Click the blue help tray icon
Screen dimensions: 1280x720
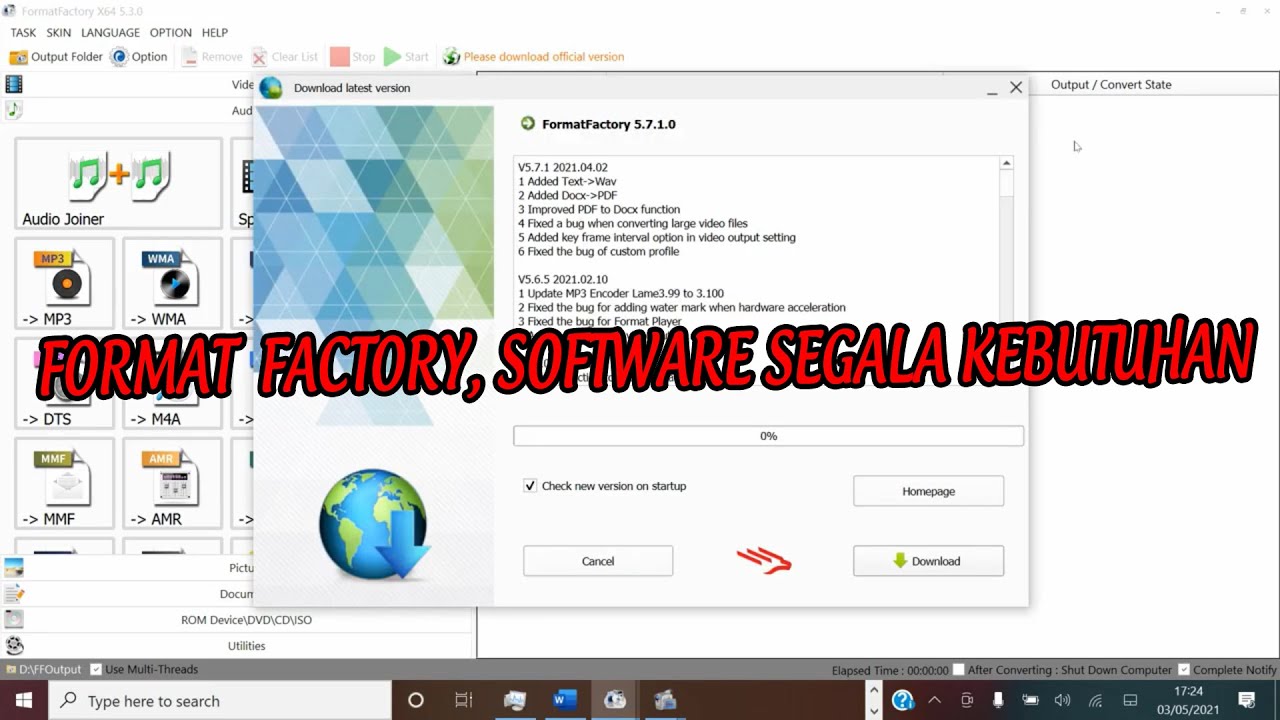(902, 700)
